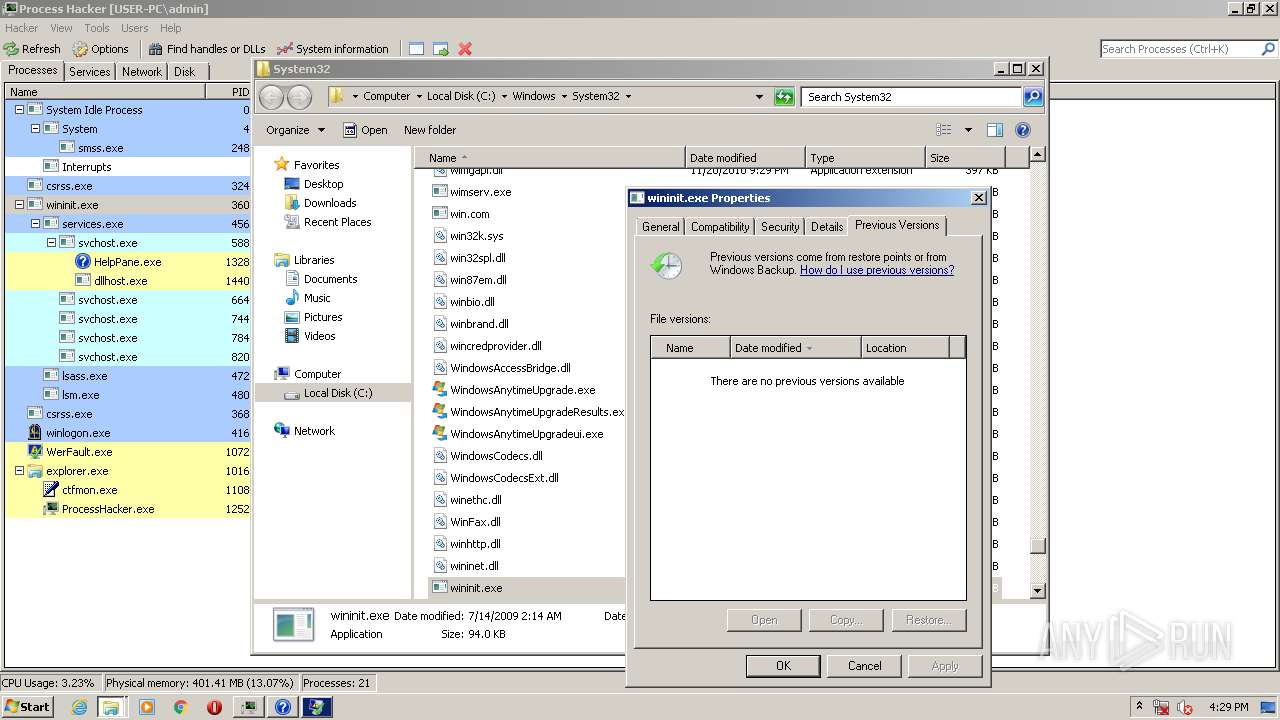Click the red X terminate icon in toolbar
This screenshot has width=1280, height=720.
[x=465, y=49]
